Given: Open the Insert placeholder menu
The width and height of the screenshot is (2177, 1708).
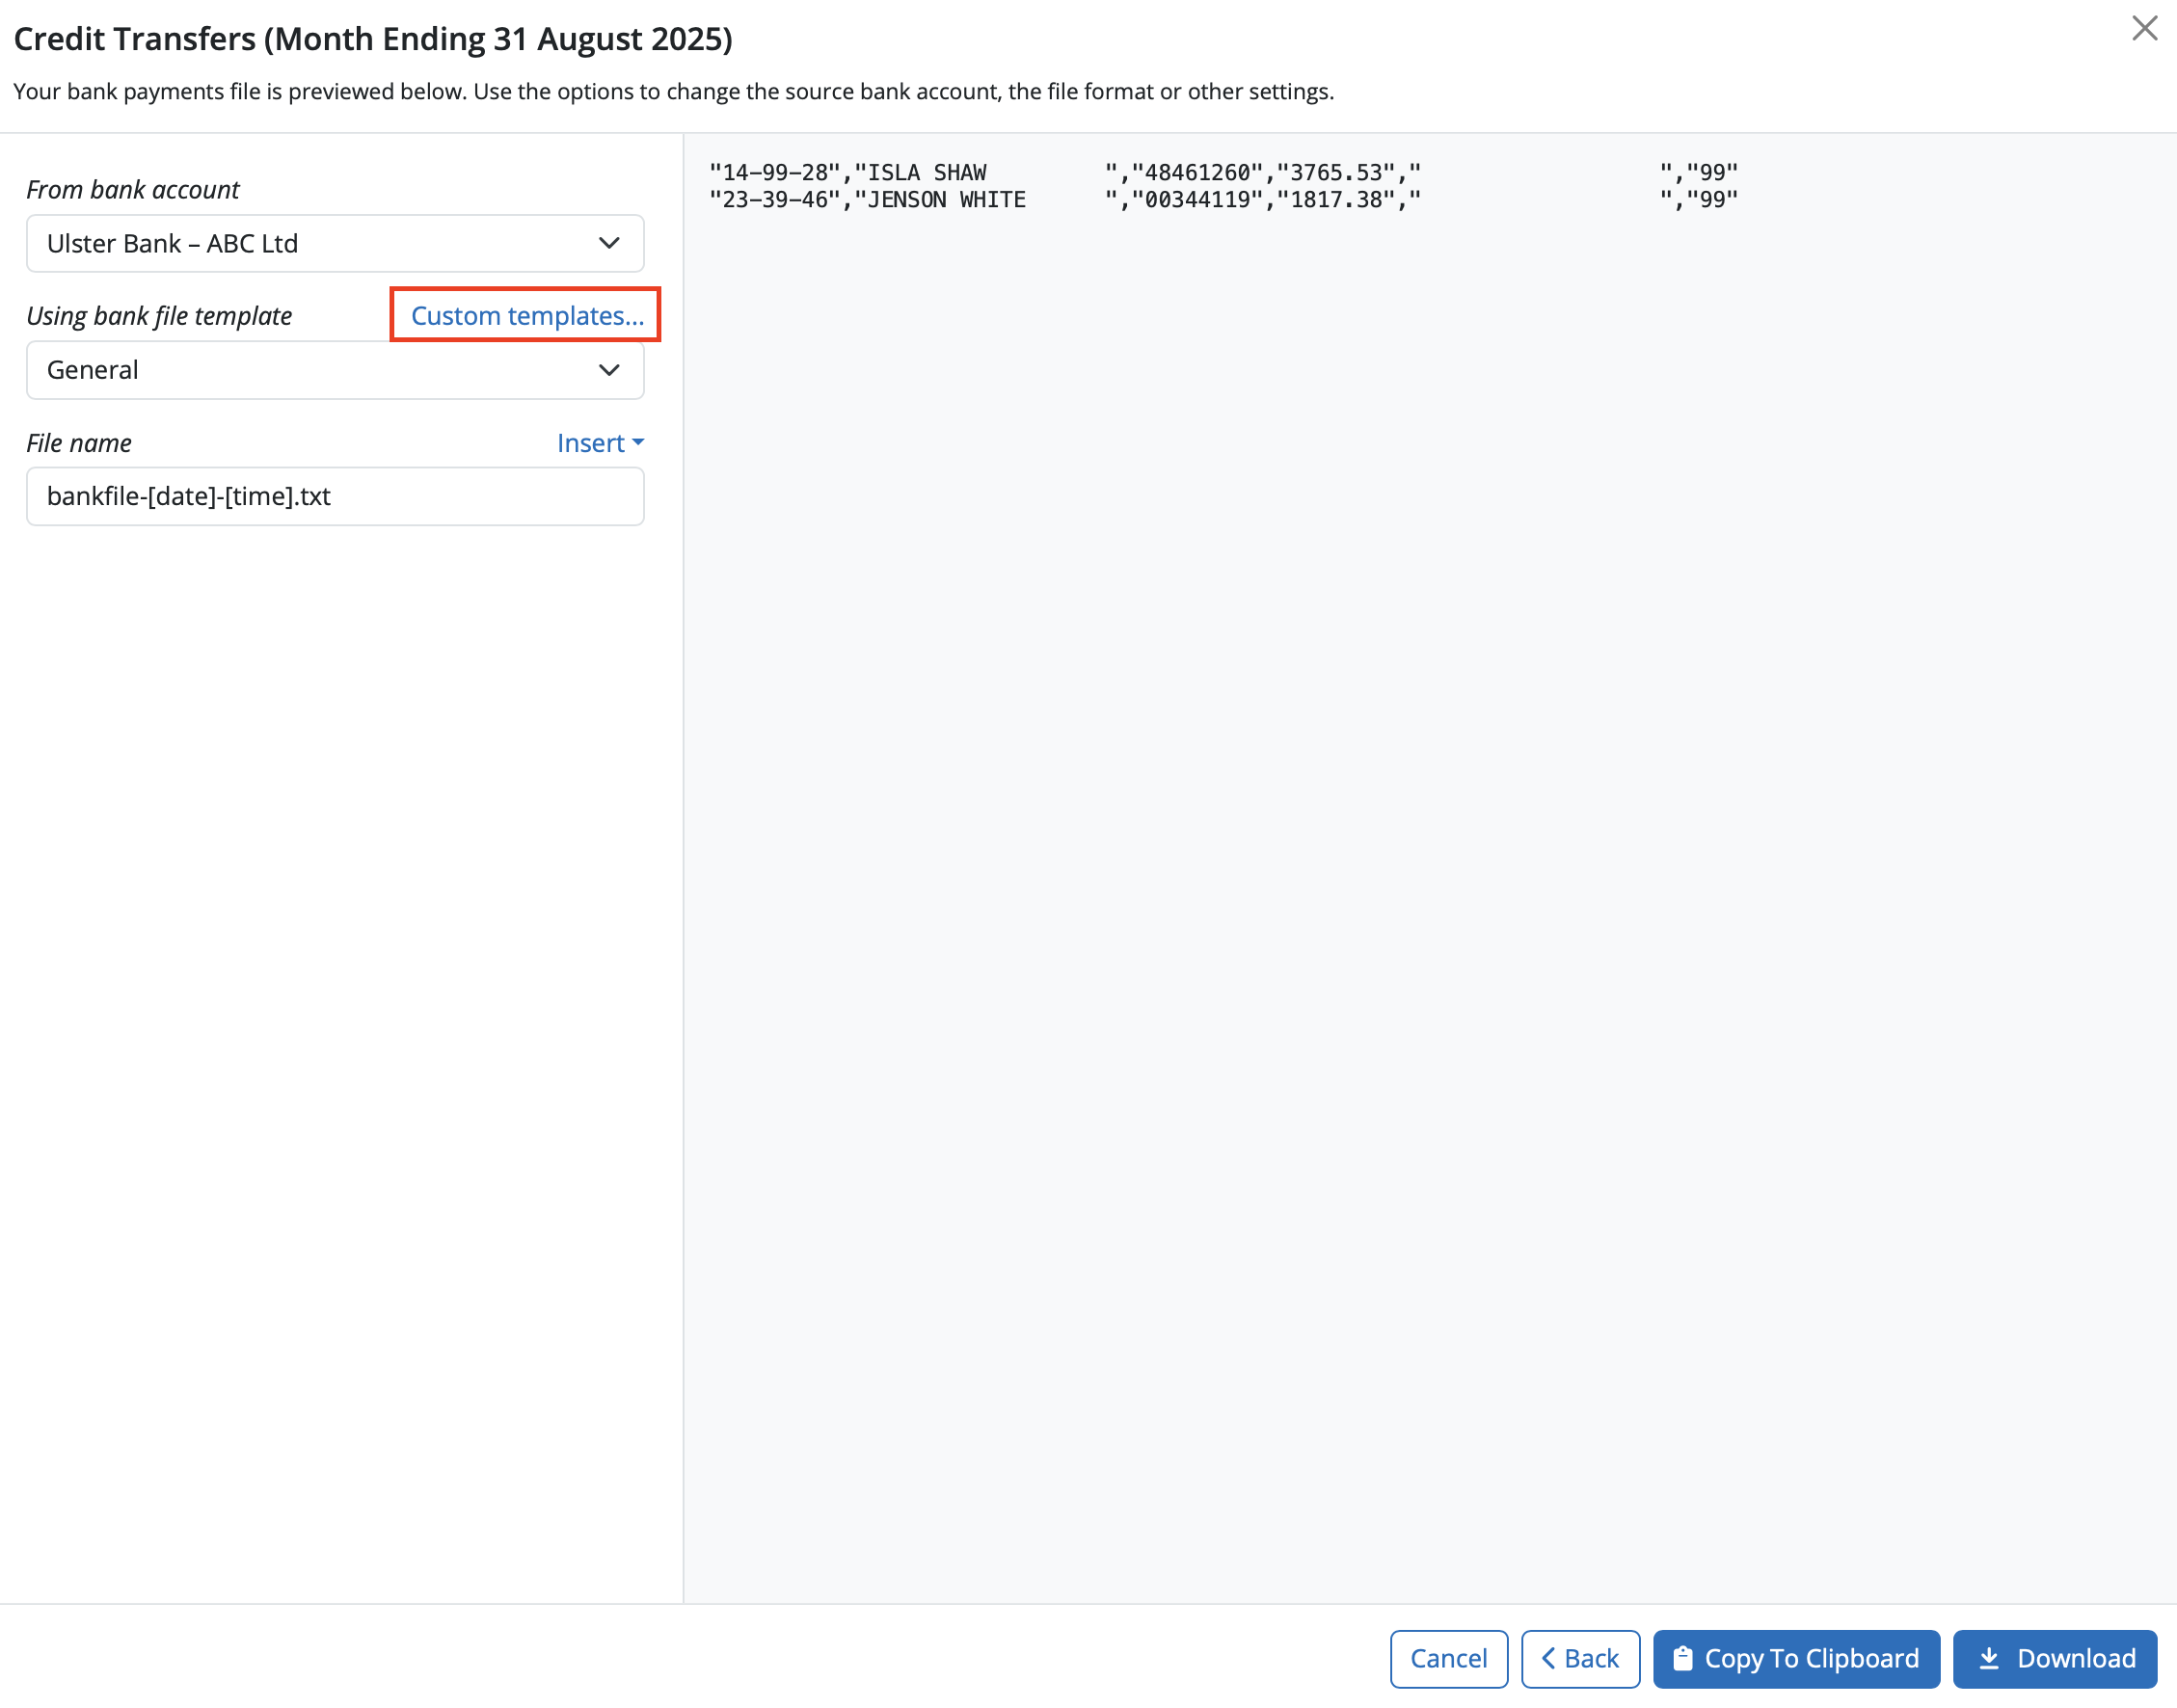Looking at the screenshot, I should pyautogui.click(x=591, y=442).
